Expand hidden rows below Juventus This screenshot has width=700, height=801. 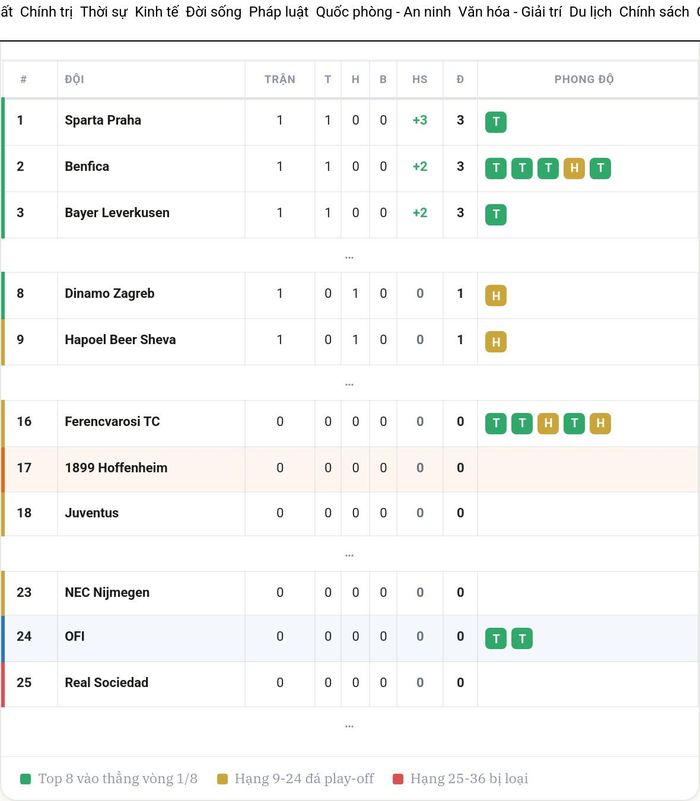(349, 555)
